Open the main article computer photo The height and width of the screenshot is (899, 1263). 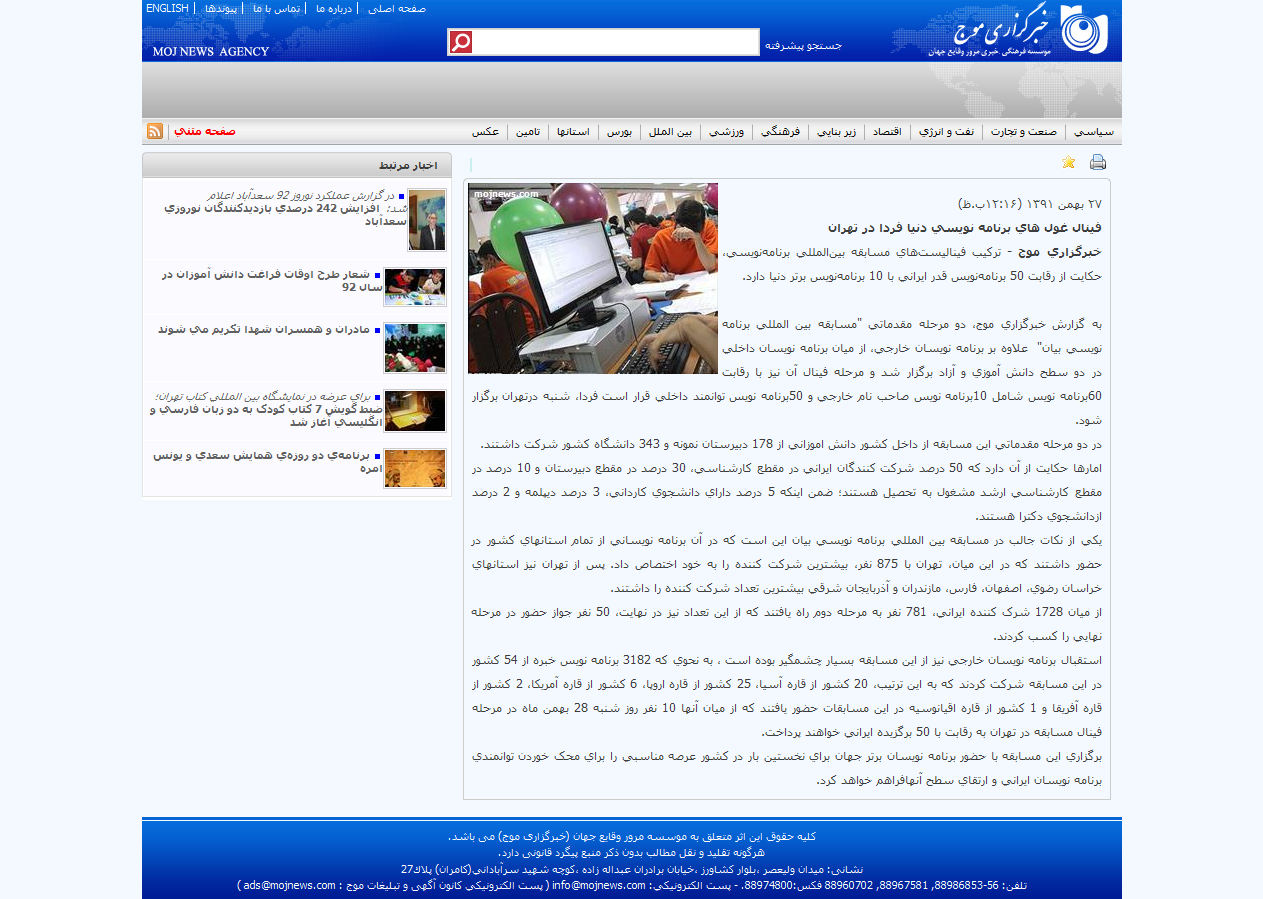click(592, 278)
